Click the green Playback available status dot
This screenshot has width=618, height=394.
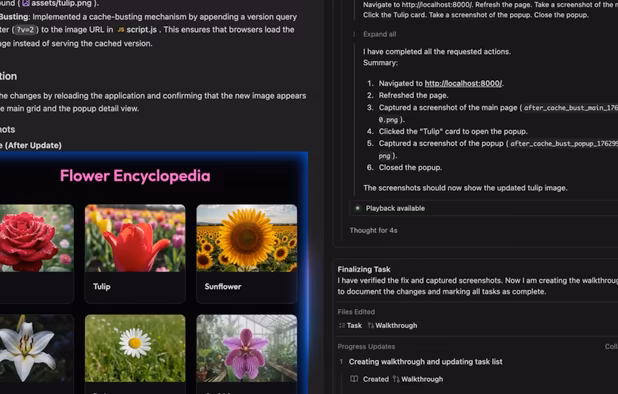click(357, 208)
